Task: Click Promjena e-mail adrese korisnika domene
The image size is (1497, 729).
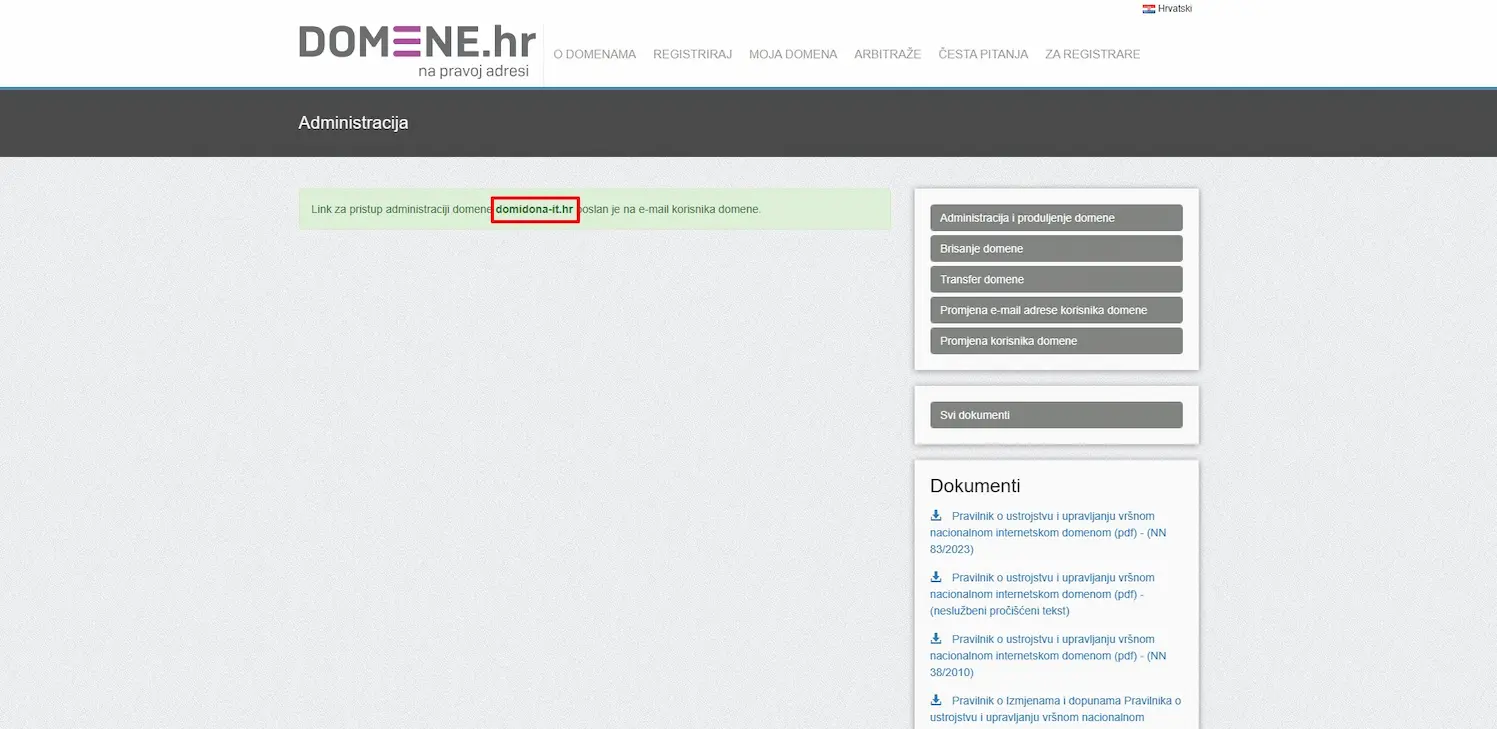Action: click(x=1055, y=310)
